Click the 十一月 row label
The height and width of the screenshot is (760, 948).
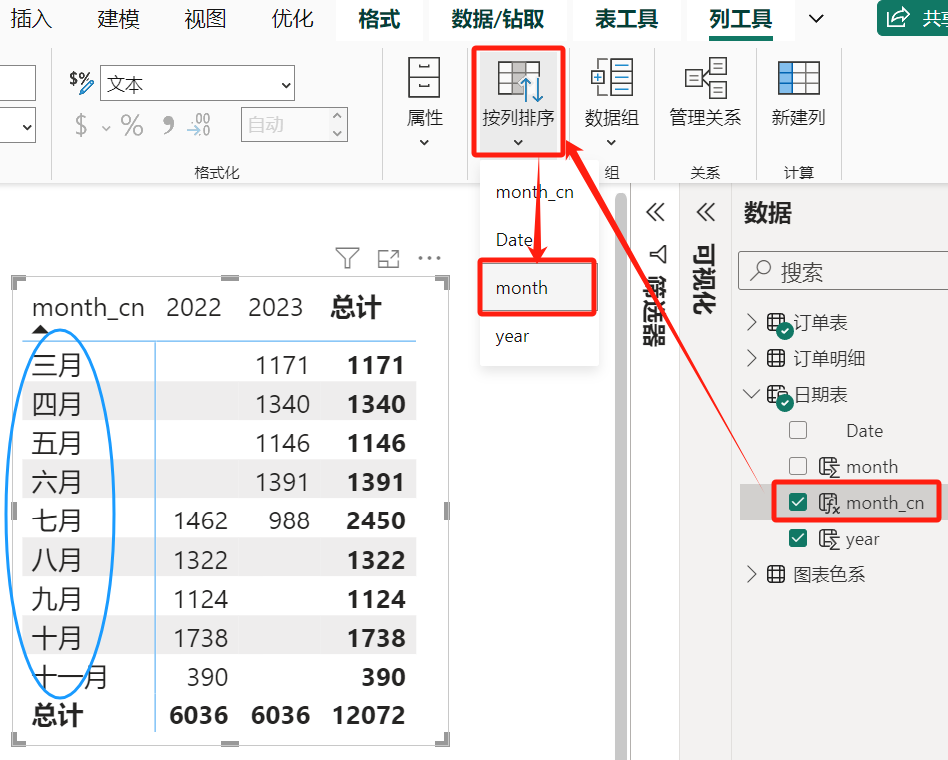point(70,677)
